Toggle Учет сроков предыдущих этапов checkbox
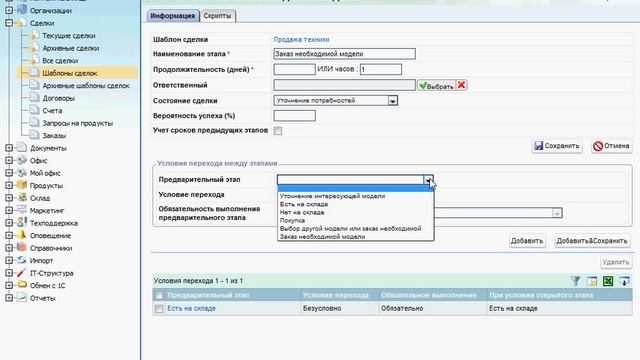 point(278,131)
